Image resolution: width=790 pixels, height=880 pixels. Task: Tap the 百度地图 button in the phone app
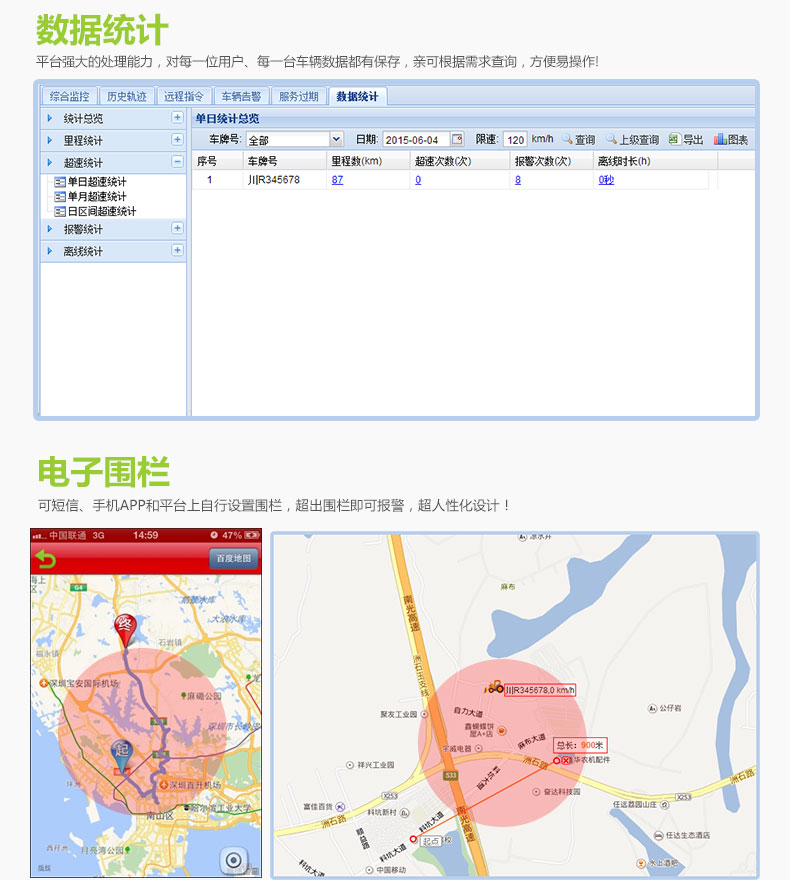pos(234,559)
